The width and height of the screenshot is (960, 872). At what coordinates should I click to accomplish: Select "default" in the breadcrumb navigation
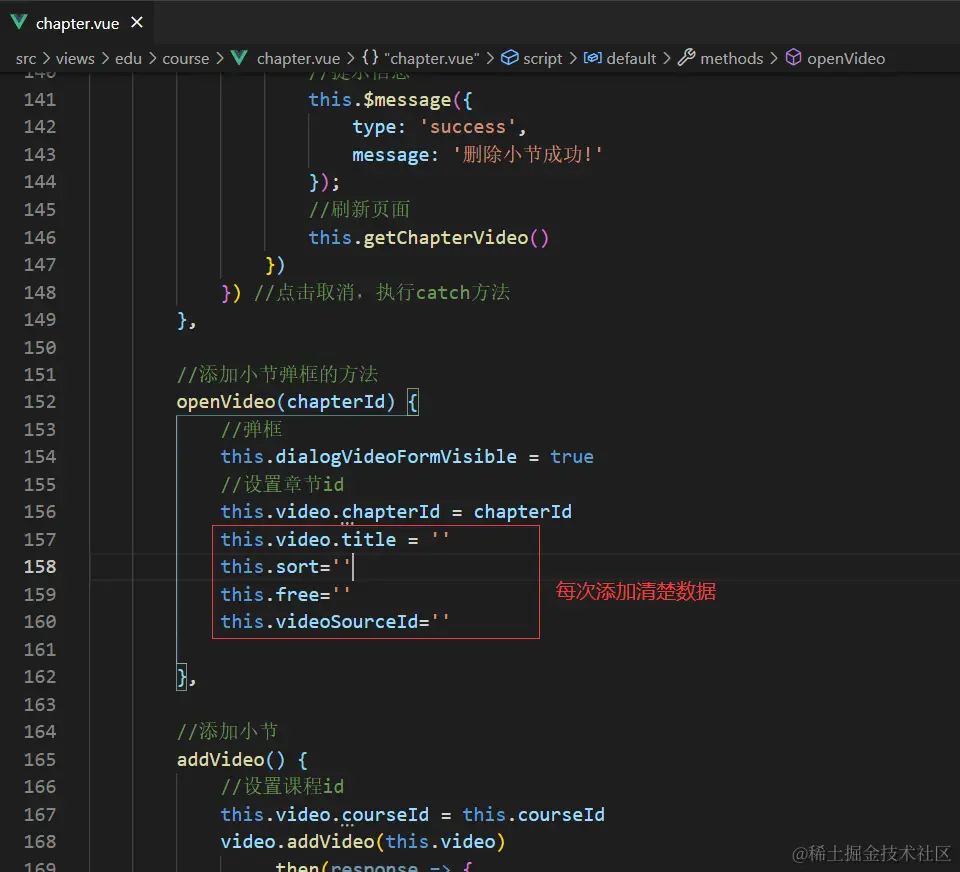pyautogui.click(x=632, y=58)
